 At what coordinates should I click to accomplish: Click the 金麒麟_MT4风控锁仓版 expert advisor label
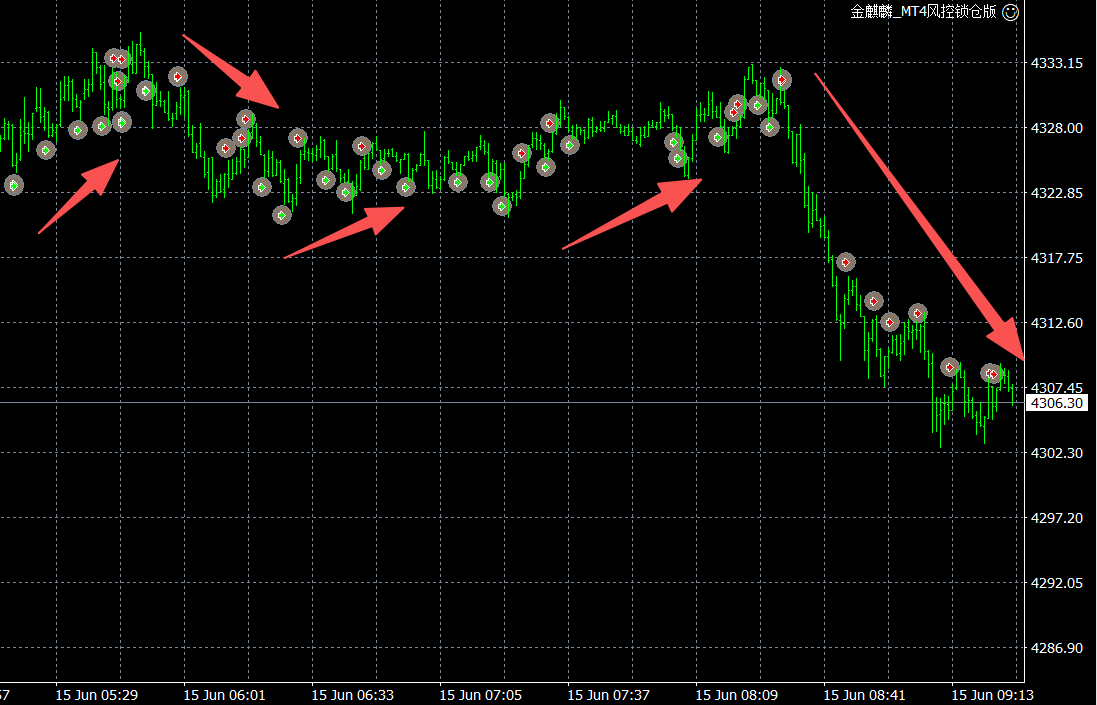pos(923,12)
